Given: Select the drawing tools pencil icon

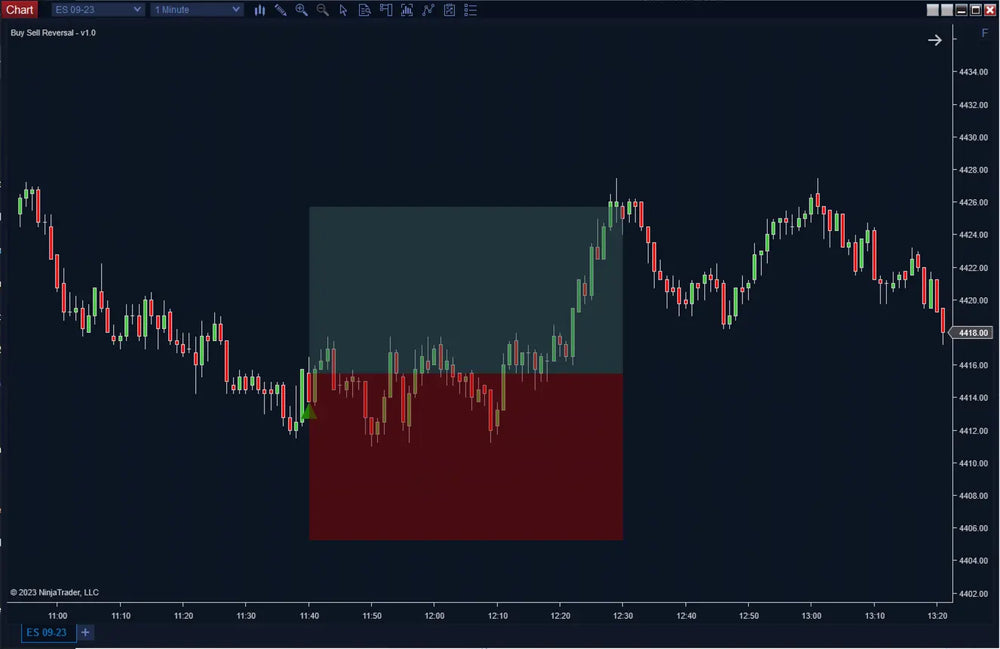Looking at the screenshot, I should pos(280,9).
